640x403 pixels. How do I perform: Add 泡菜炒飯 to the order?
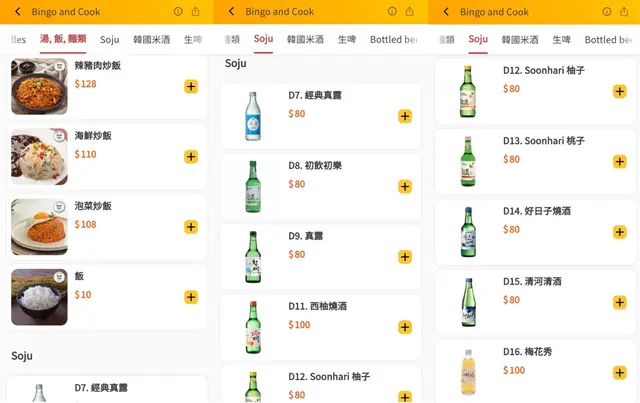pyautogui.click(x=191, y=227)
